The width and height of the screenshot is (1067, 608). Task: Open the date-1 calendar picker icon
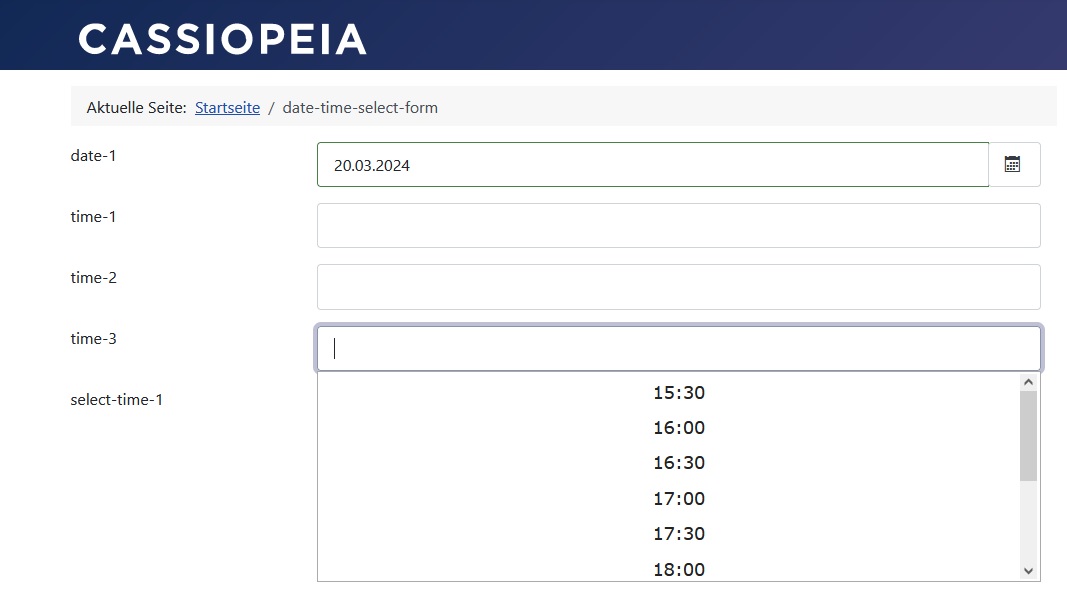1013,165
